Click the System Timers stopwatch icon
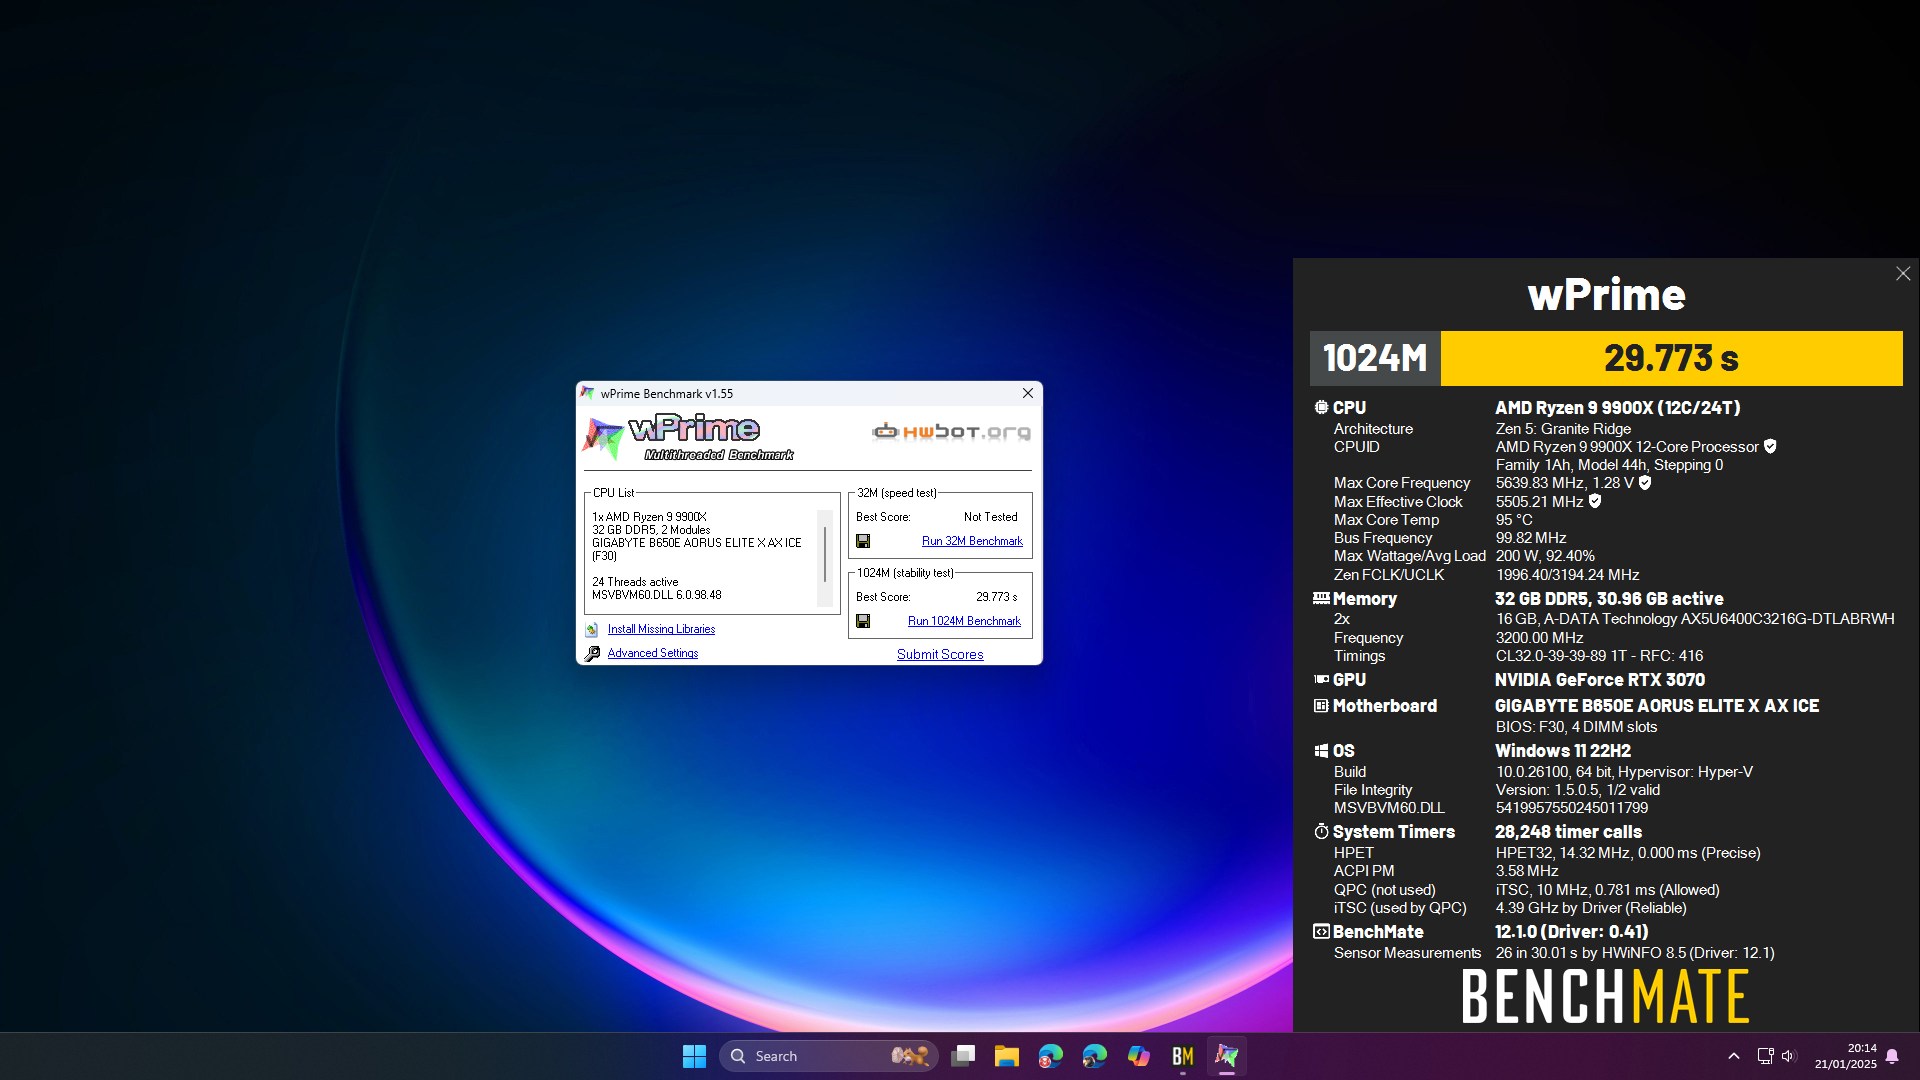1920x1080 pixels. click(1321, 831)
